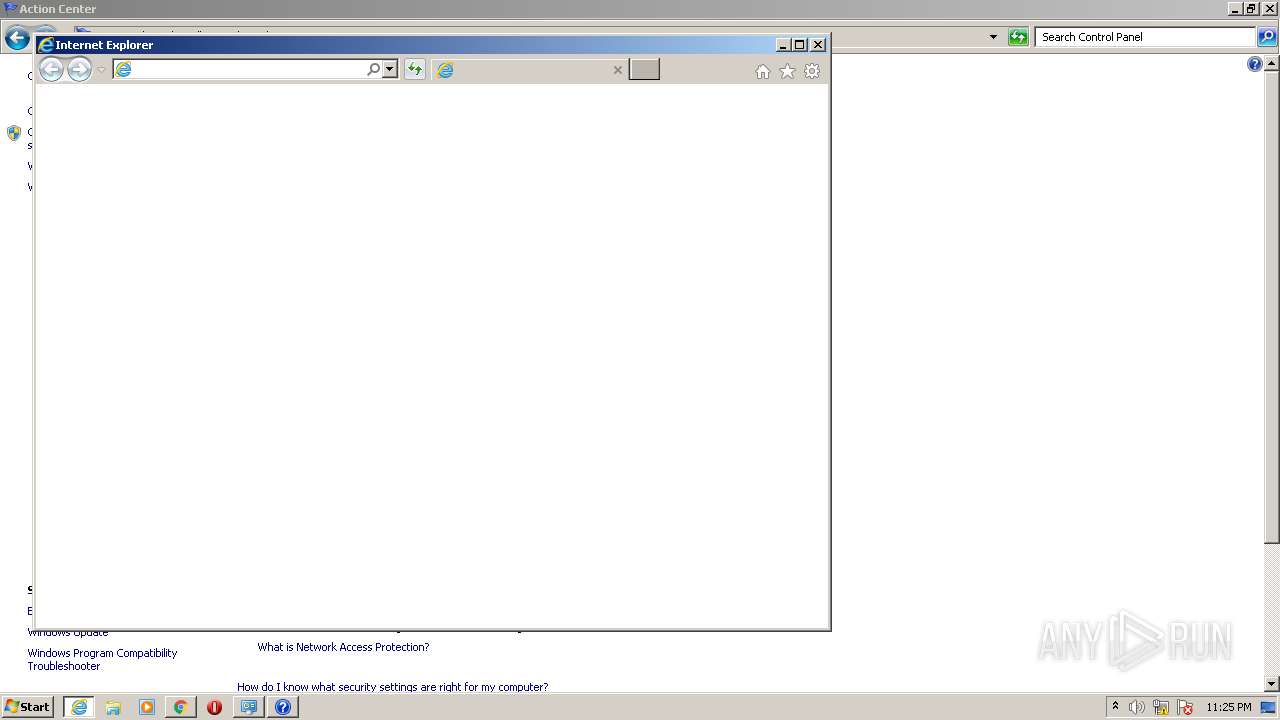Viewport: 1280px width, 720px height.
Task: Maximize the Internet Explorer window
Action: coord(799,45)
